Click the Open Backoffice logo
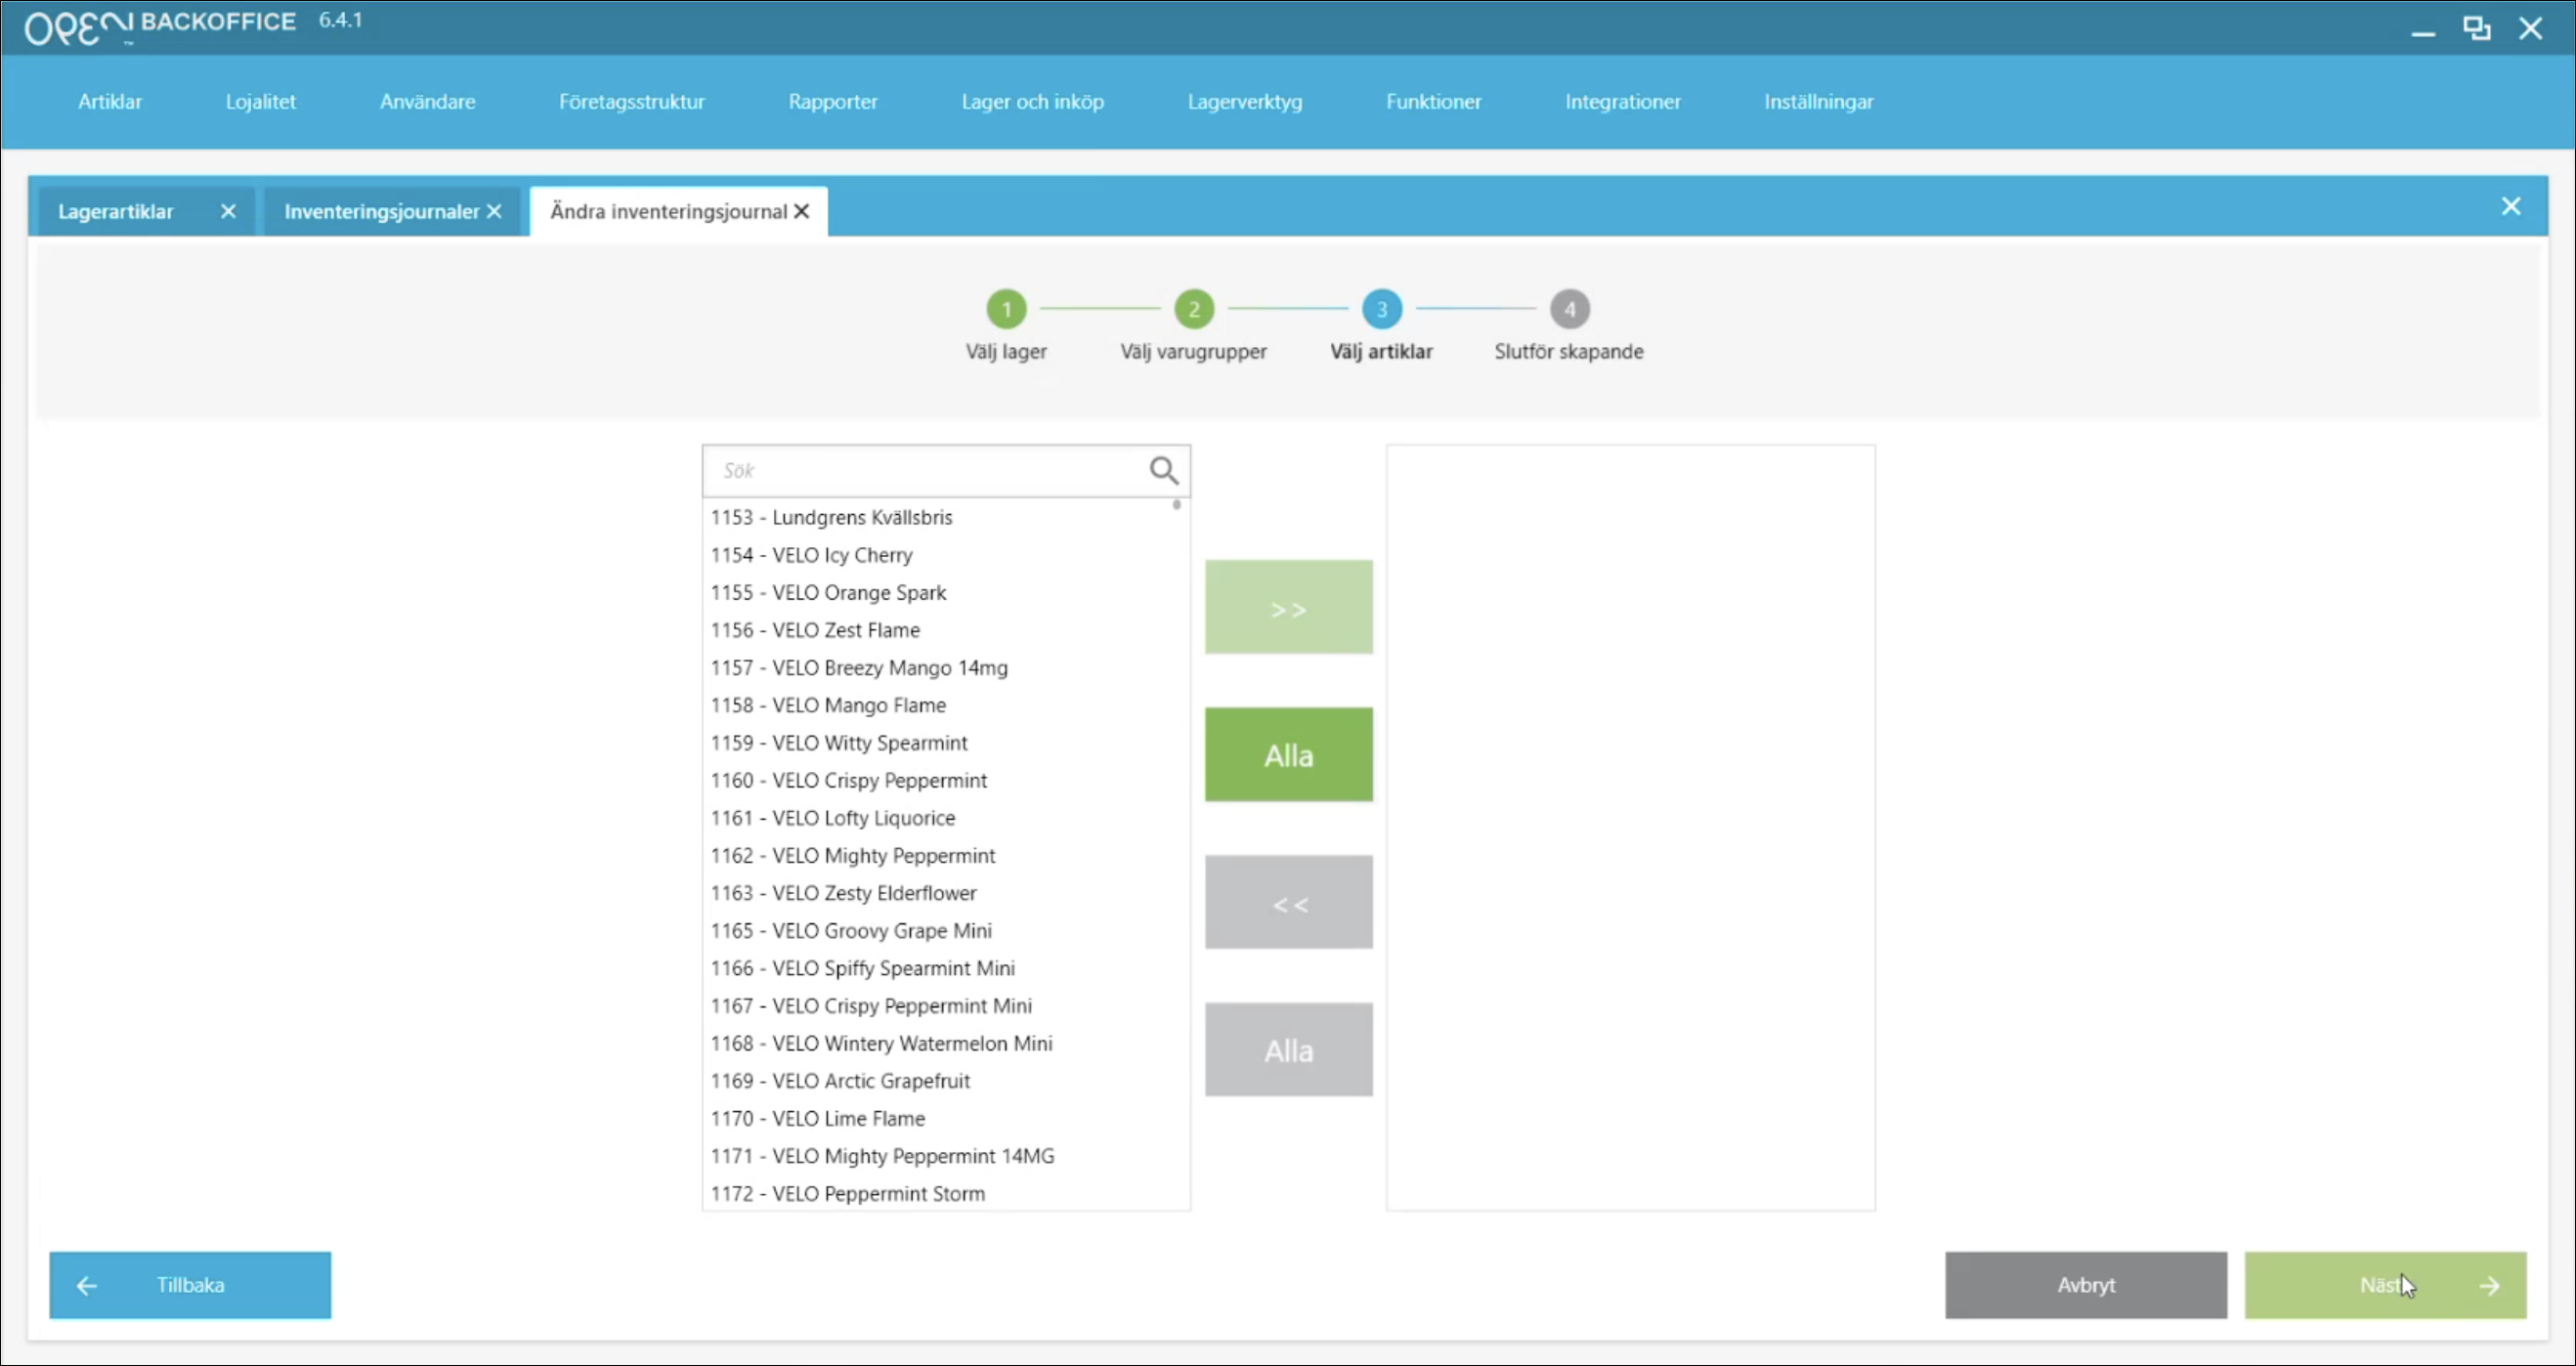 tap(160, 26)
